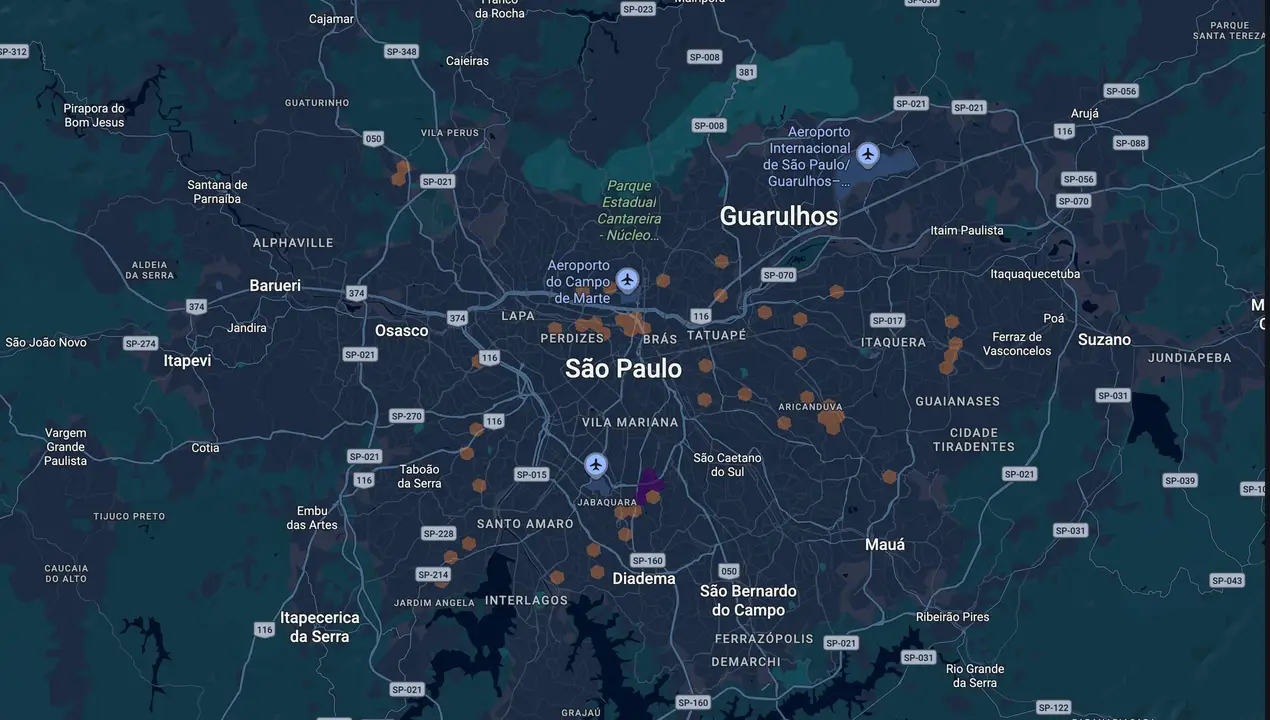This screenshot has height=720, width=1270.
Task: Click the Suzano label
Action: click(1104, 340)
